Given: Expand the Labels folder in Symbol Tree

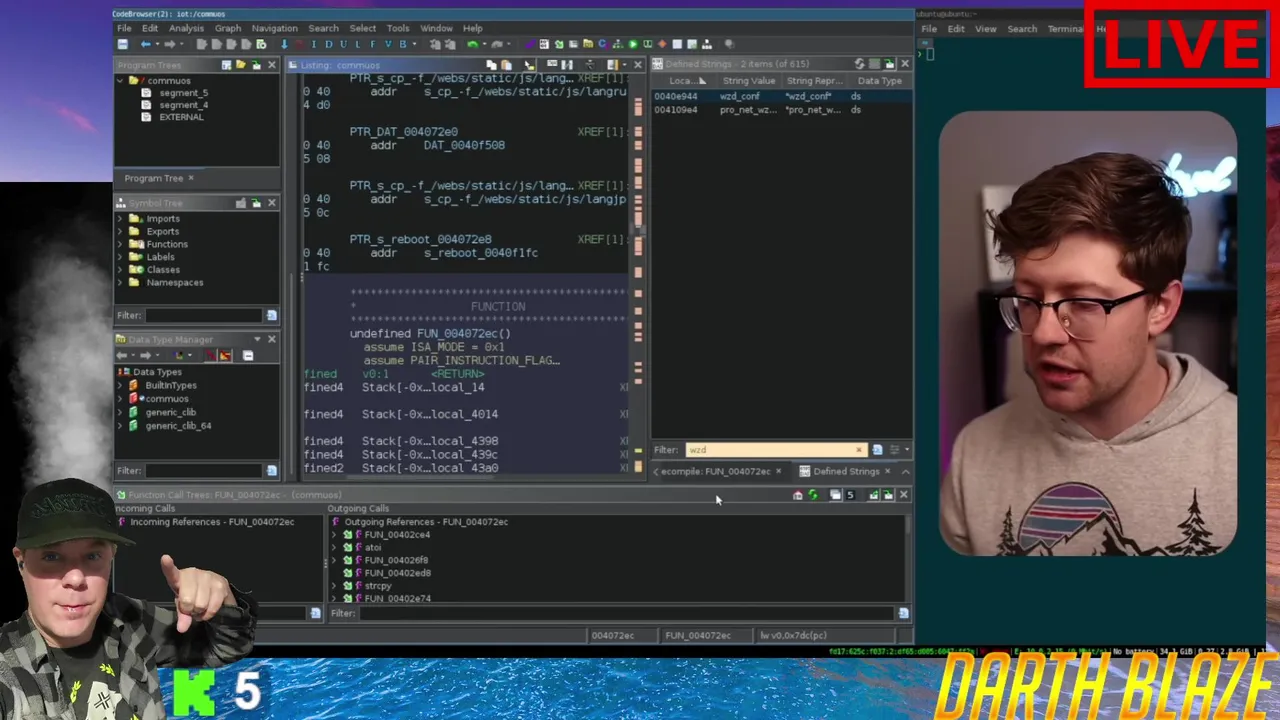Looking at the screenshot, I should pos(121,257).
